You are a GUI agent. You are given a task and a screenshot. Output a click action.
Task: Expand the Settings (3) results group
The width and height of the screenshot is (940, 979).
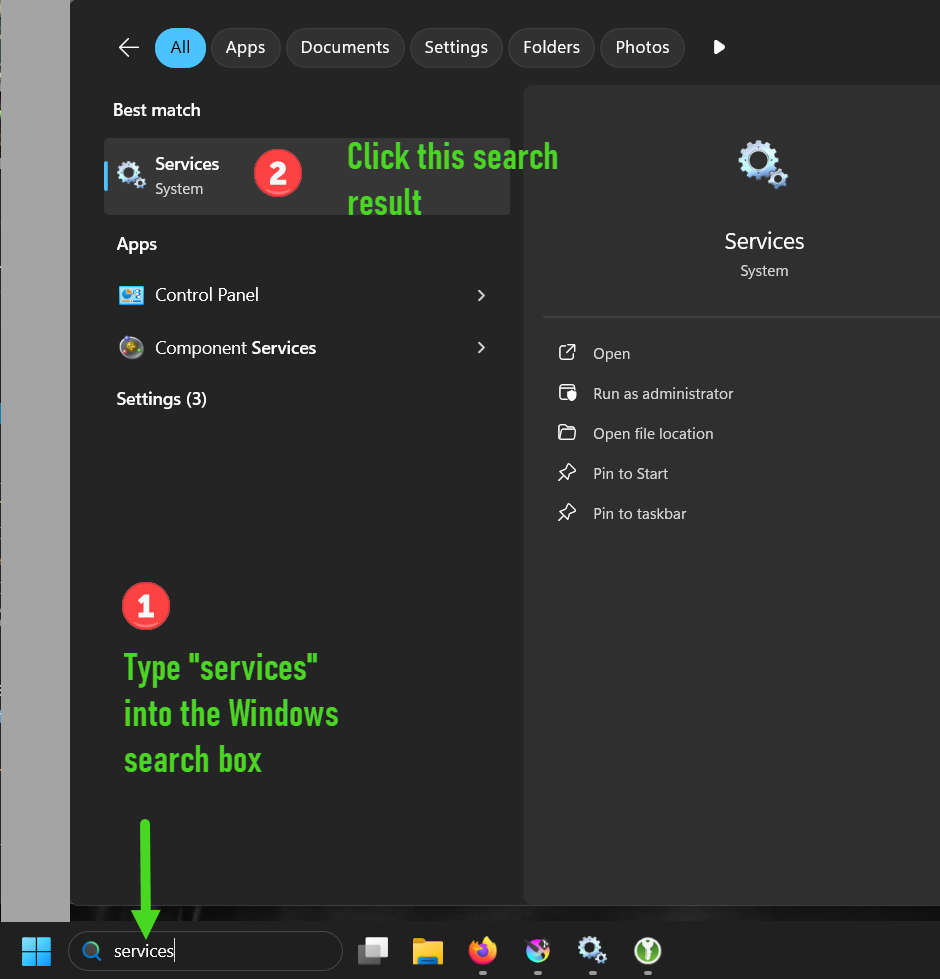click(161, 399)
